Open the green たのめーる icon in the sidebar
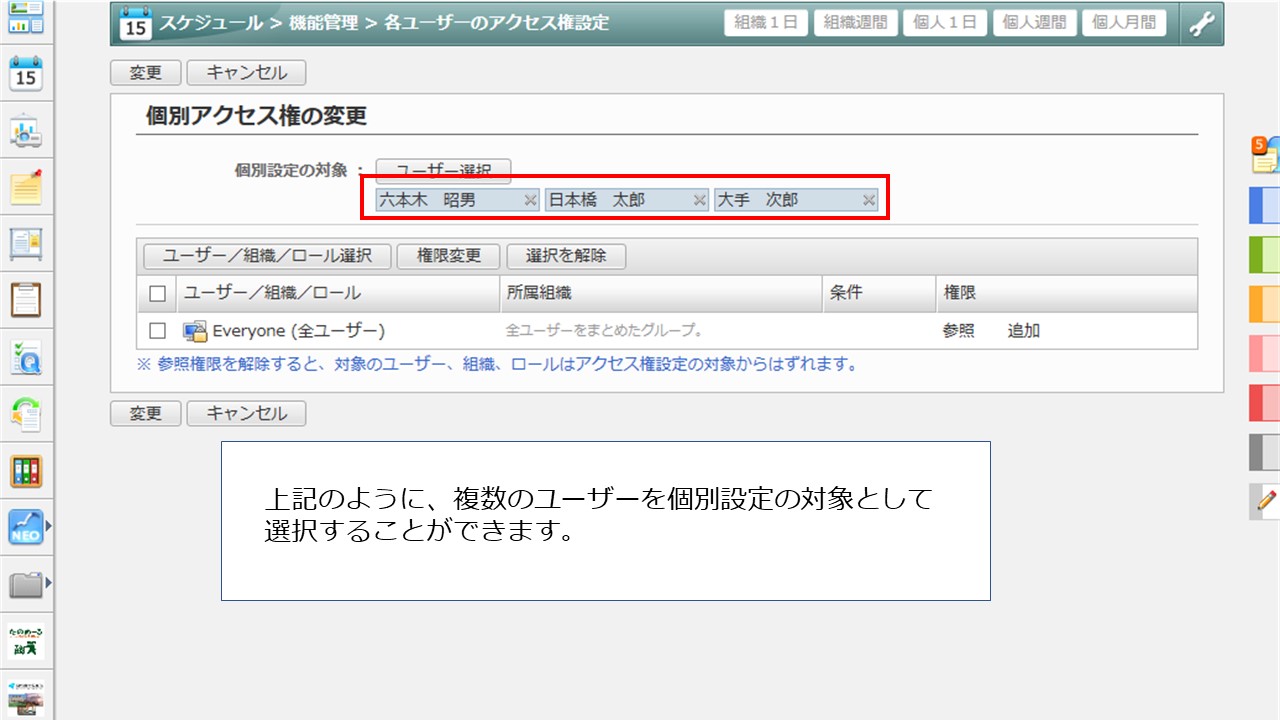 pos(26,641)
